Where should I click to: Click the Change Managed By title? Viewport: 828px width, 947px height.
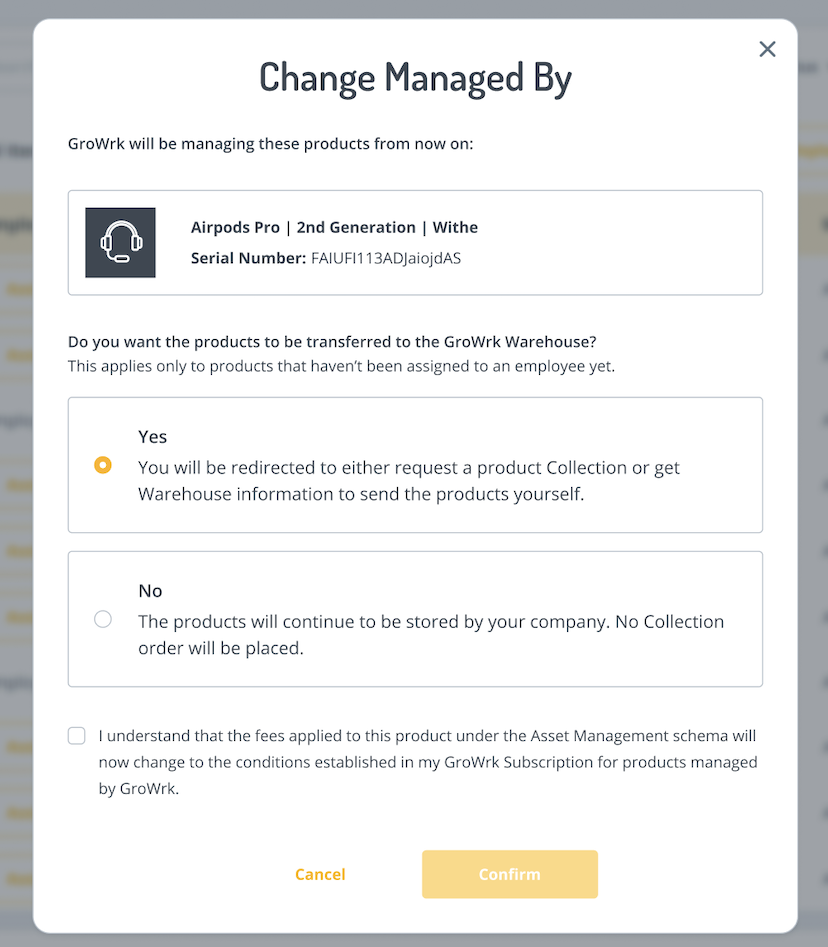(x=415, y=77)
